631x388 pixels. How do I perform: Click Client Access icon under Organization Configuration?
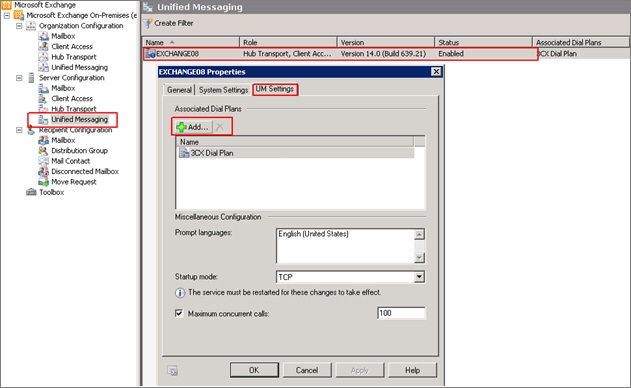(x=43, y=47)
